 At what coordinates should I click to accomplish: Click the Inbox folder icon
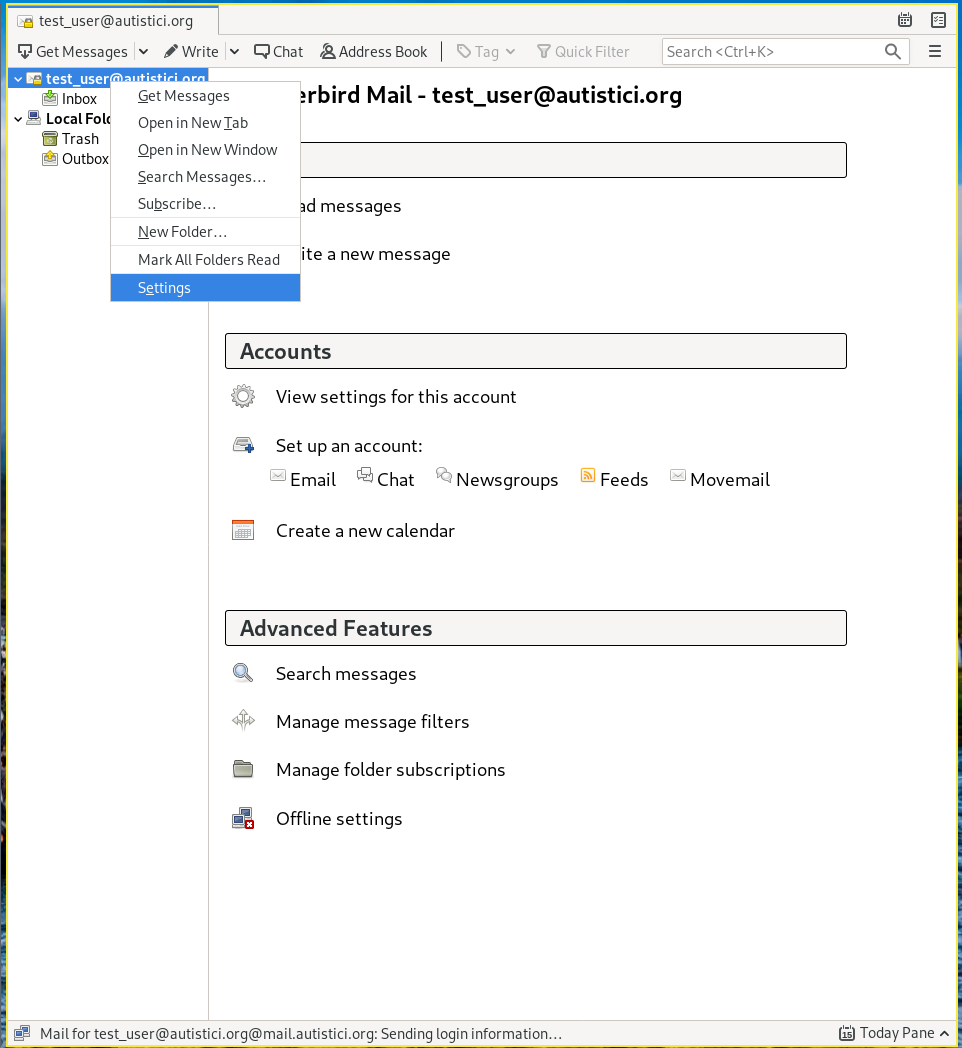coord(50,98)
